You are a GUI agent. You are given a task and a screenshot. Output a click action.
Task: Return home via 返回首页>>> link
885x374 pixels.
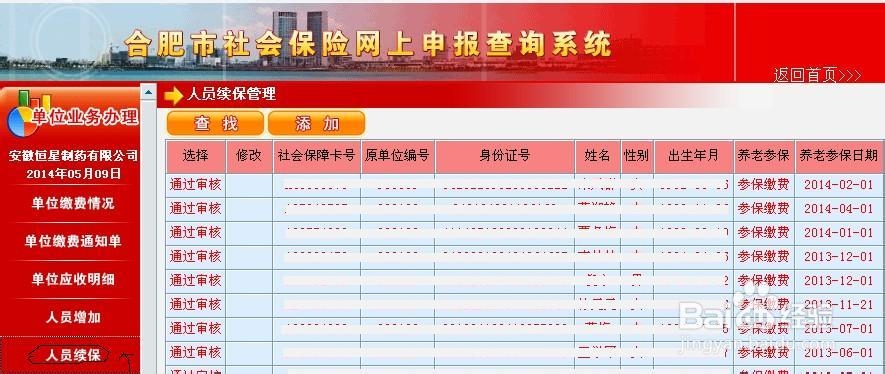pyautogui.click(x=817, y=75)
